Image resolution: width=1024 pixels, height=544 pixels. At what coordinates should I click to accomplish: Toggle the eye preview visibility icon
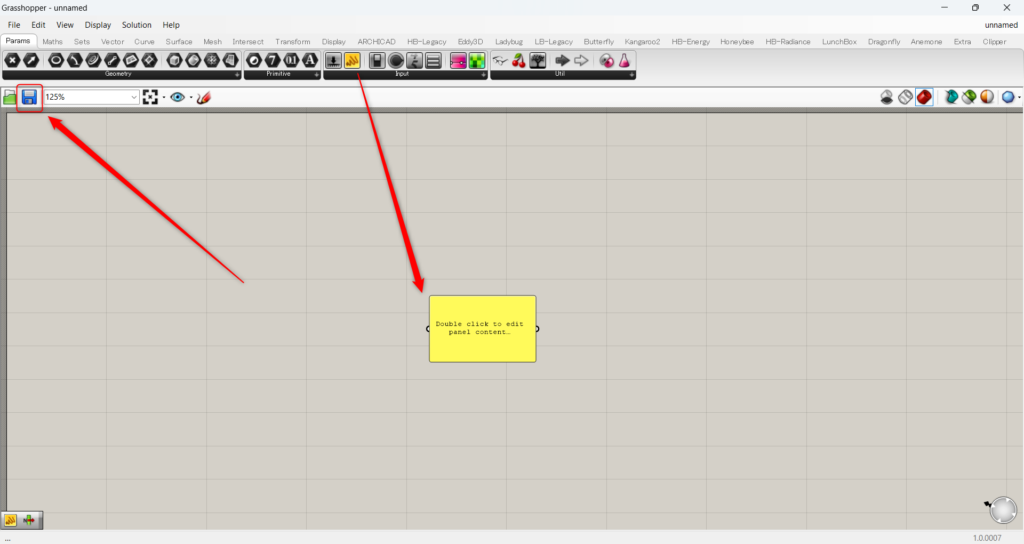tap(177, 97)
